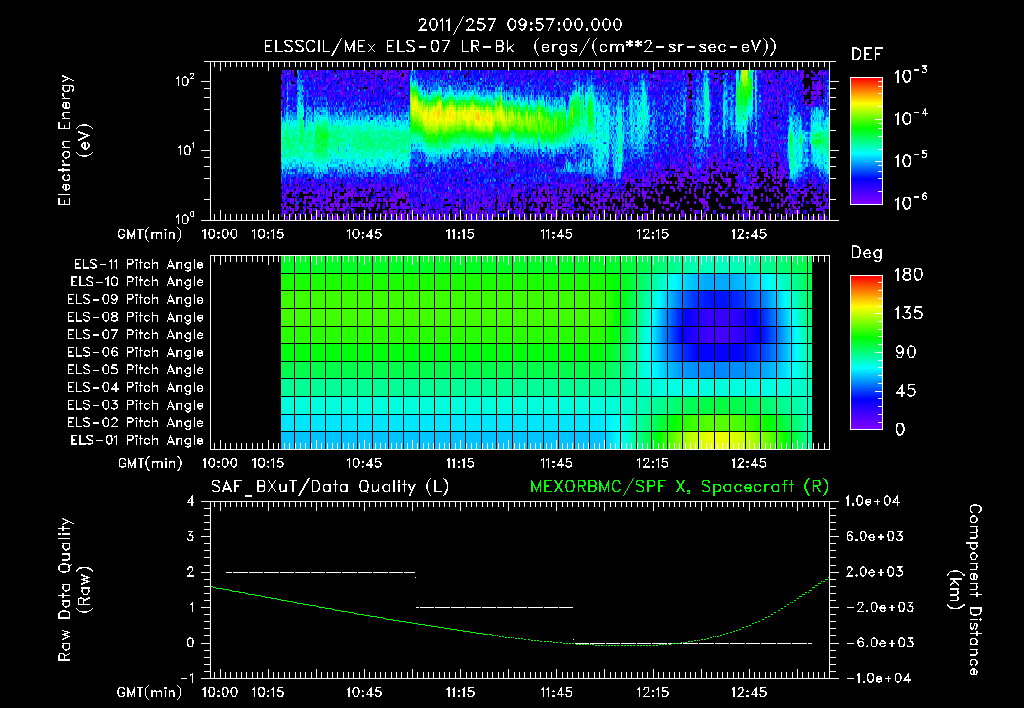Click the 10^-4 tick on the DEF colorbar

click(910, 118)
